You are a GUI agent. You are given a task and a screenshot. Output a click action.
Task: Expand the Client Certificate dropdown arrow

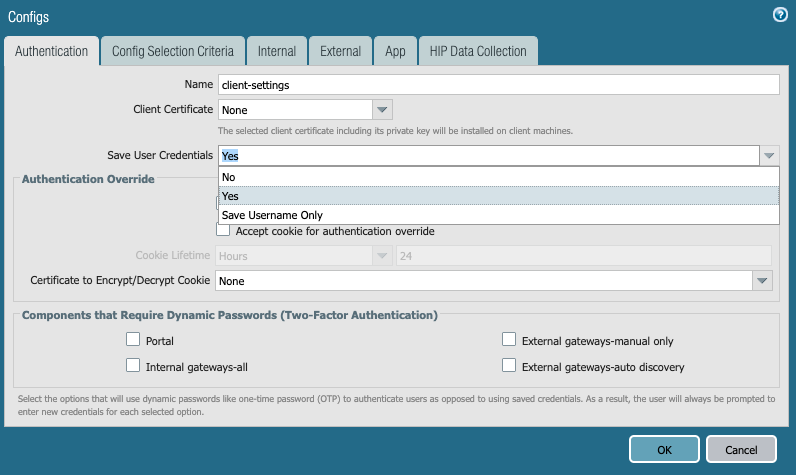[383, 109]
